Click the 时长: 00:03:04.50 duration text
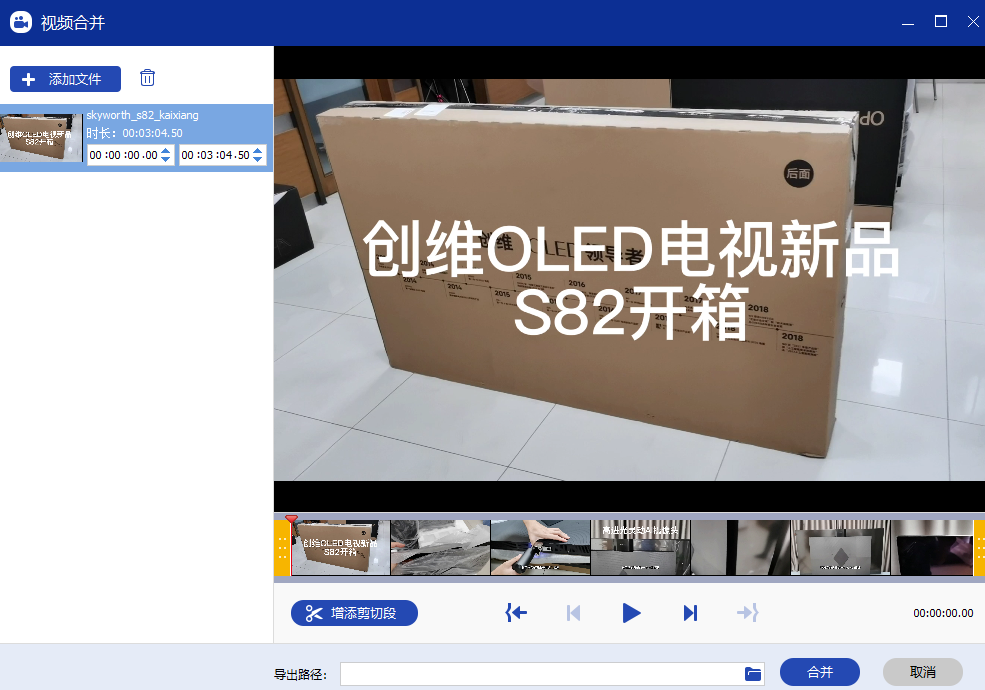 click(134, 133)
